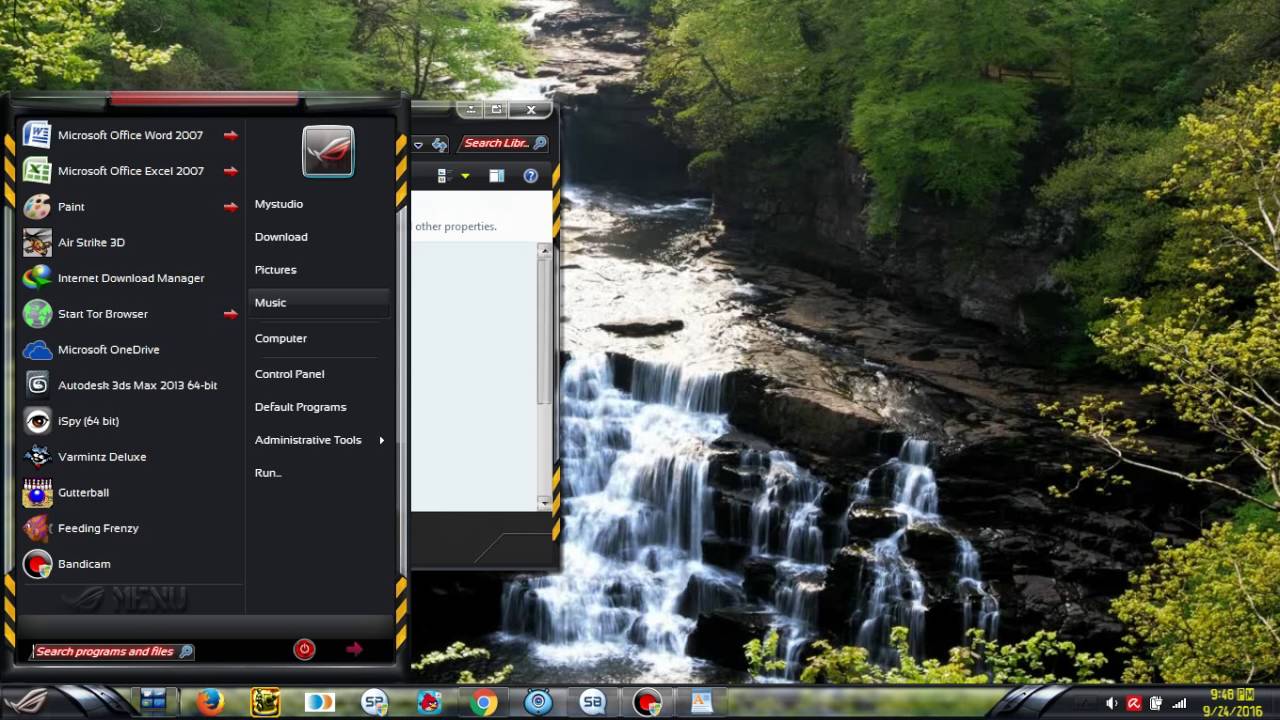Launch Microsoft Office Excel 2007
The width and height of the screenshot is (1280, 720).
pos(130,171)
